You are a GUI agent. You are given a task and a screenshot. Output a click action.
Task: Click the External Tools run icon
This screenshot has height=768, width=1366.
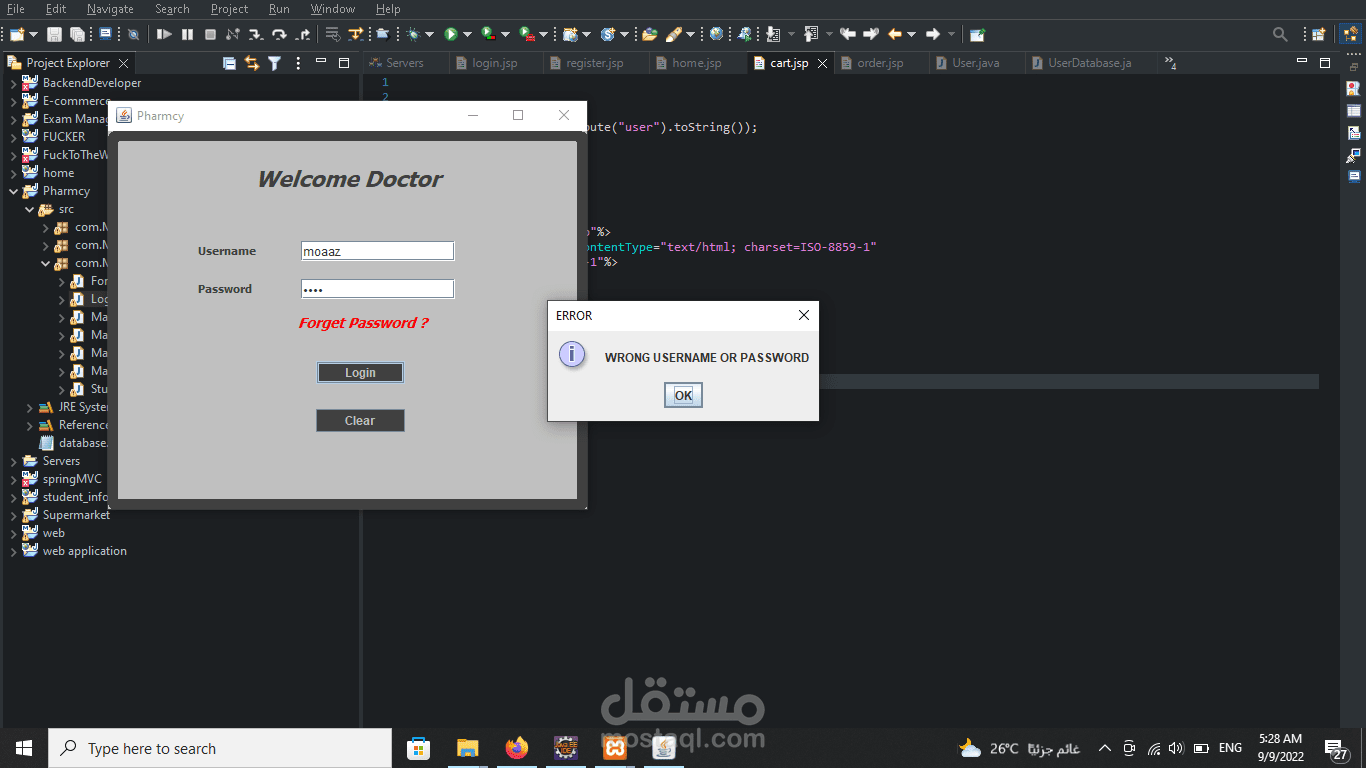tap(526, 34)
